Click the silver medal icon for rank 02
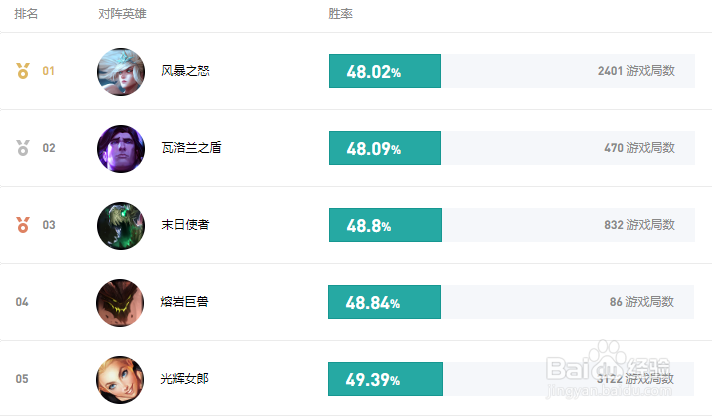 [23, 148]
